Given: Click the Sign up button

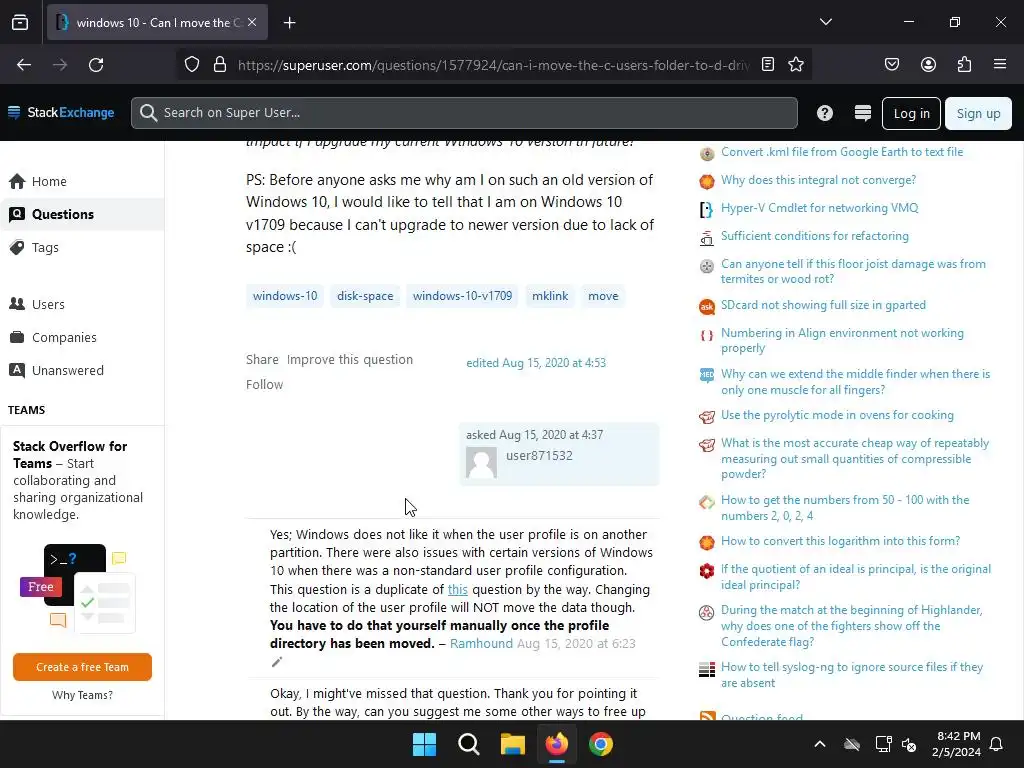Looking at the screenshot, I should point(978,114).
